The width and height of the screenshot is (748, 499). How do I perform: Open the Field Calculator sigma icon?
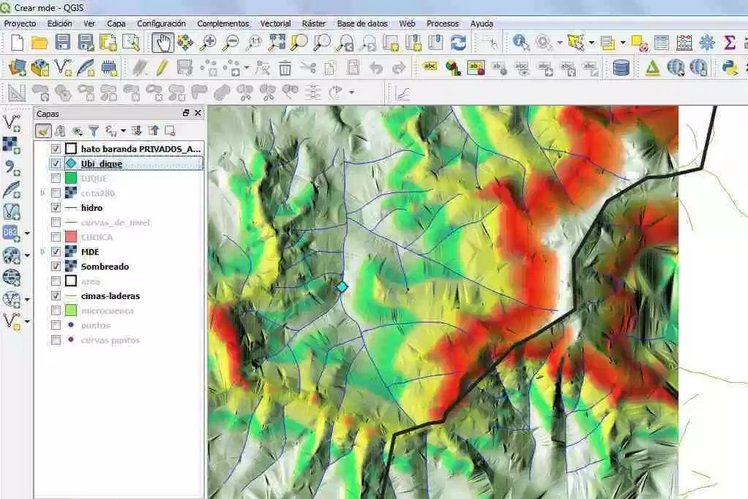(x=731, y=42)
